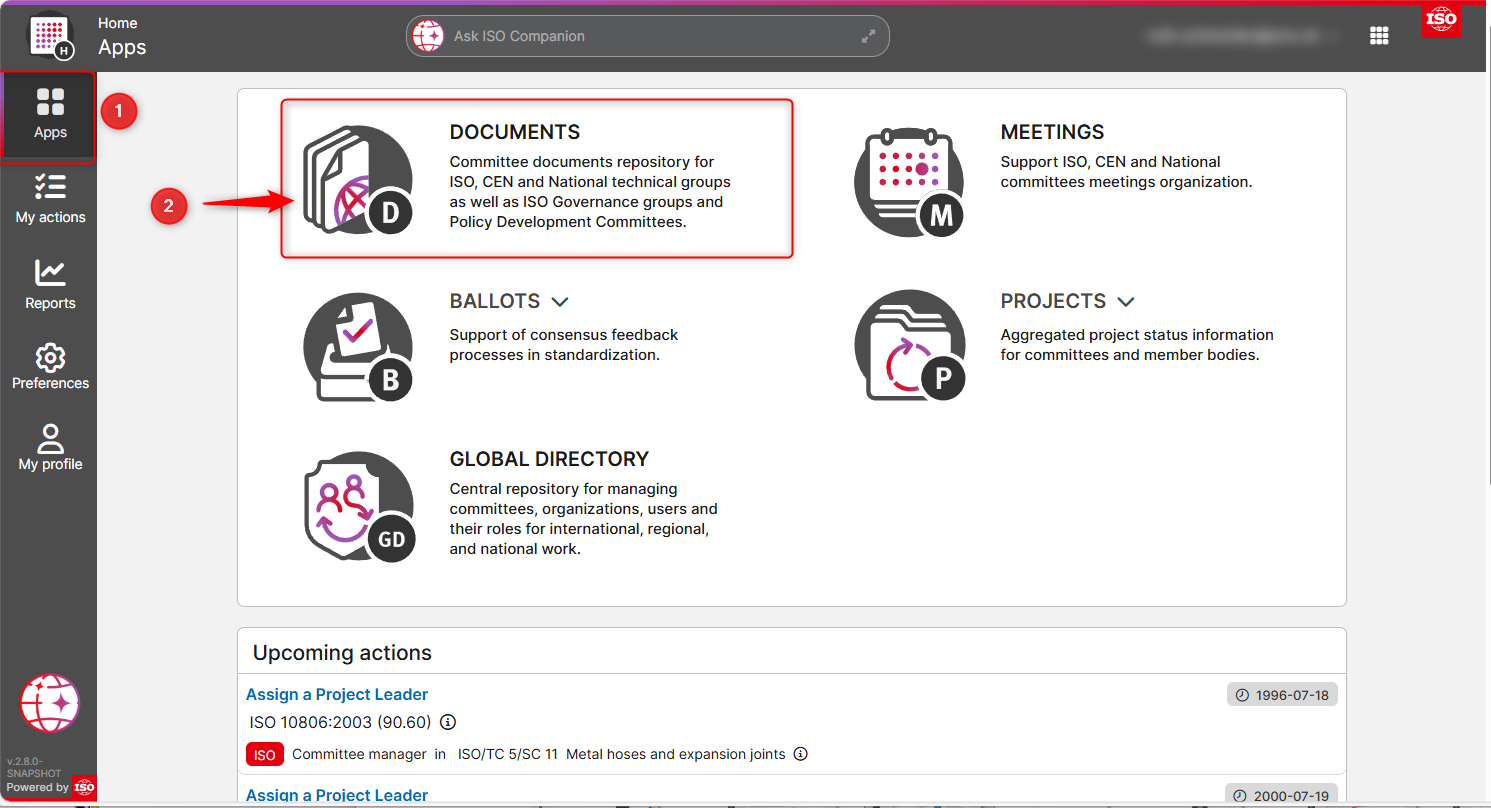The height and width of the screenshot is (808, 1491).
Task: Open the Meetings calendar app icon
Action: coord(910,181)
